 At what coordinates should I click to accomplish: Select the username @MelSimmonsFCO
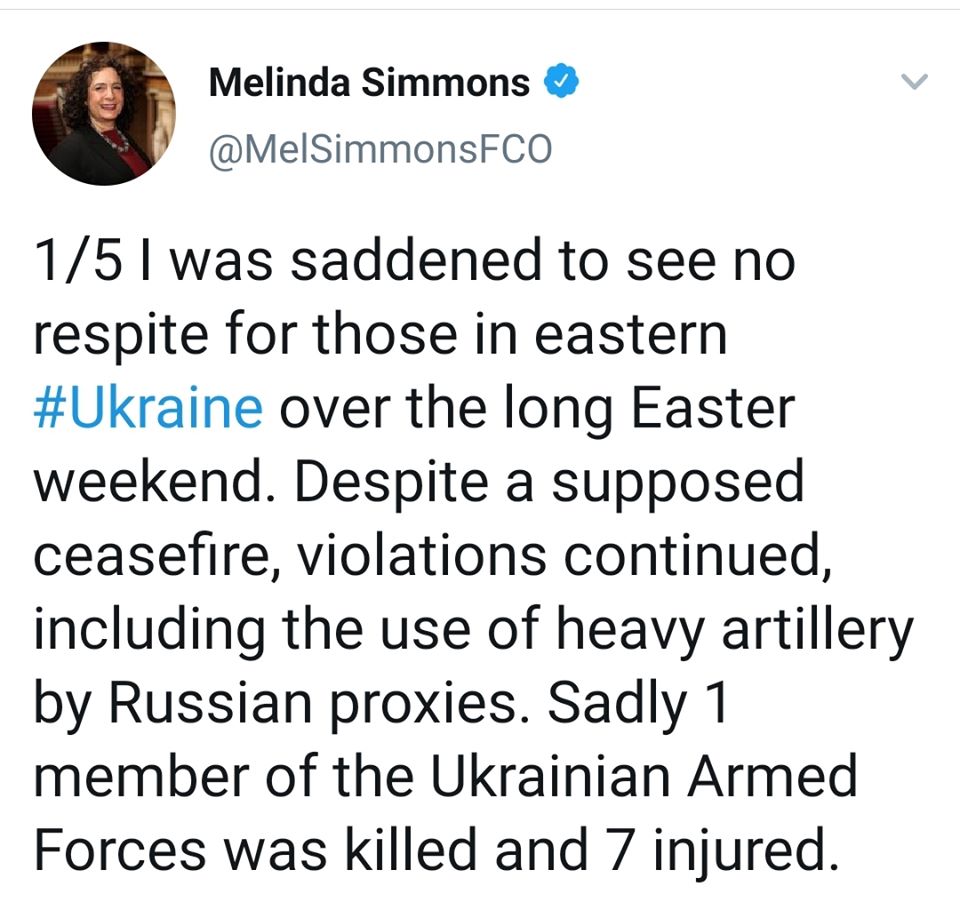pyautogui.click(x=380, y=148)
